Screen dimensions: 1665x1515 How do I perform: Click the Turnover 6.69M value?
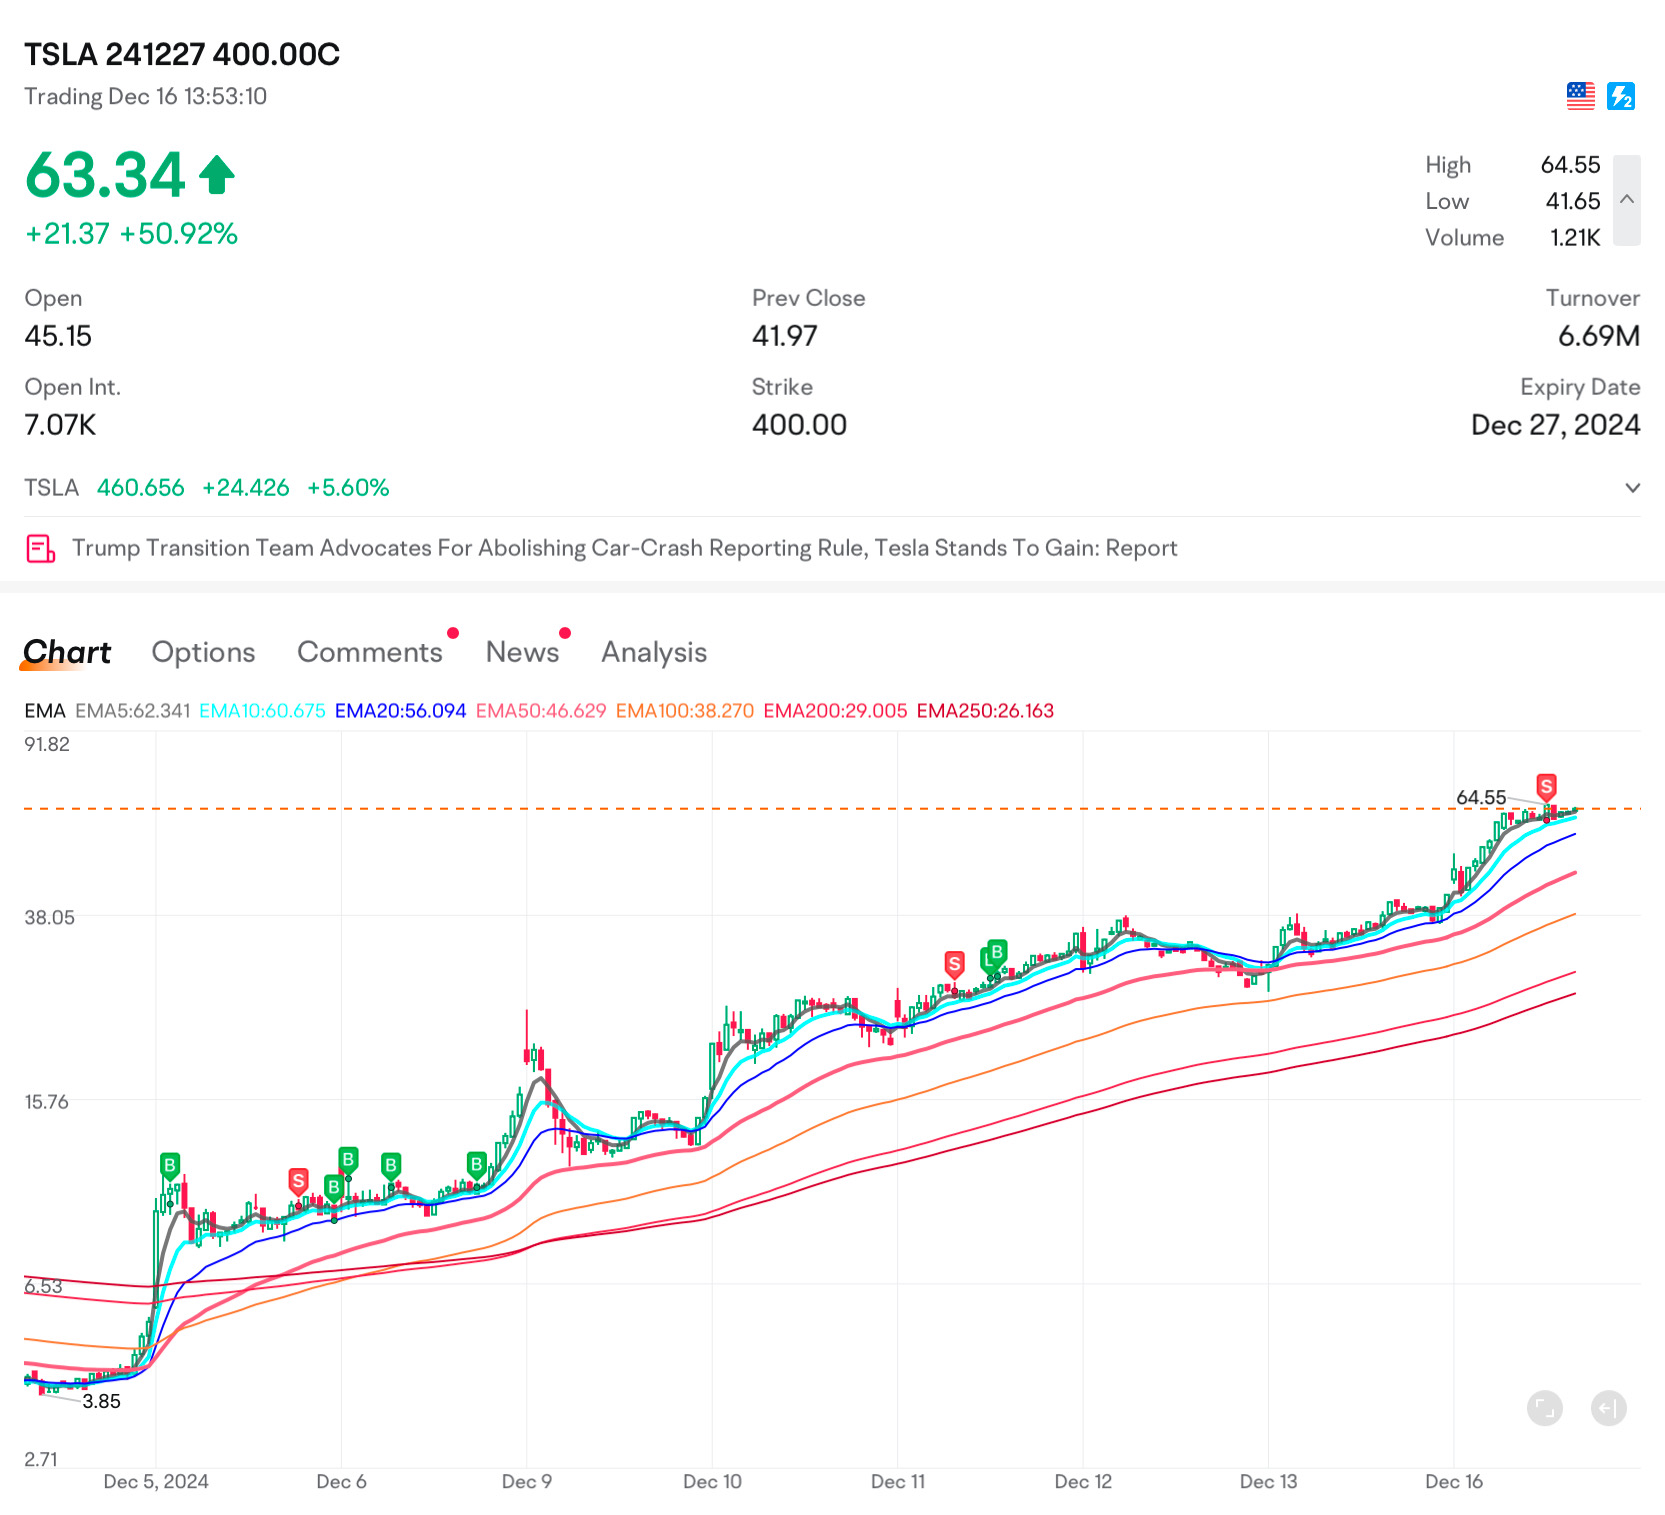(x=1599, y=336)
